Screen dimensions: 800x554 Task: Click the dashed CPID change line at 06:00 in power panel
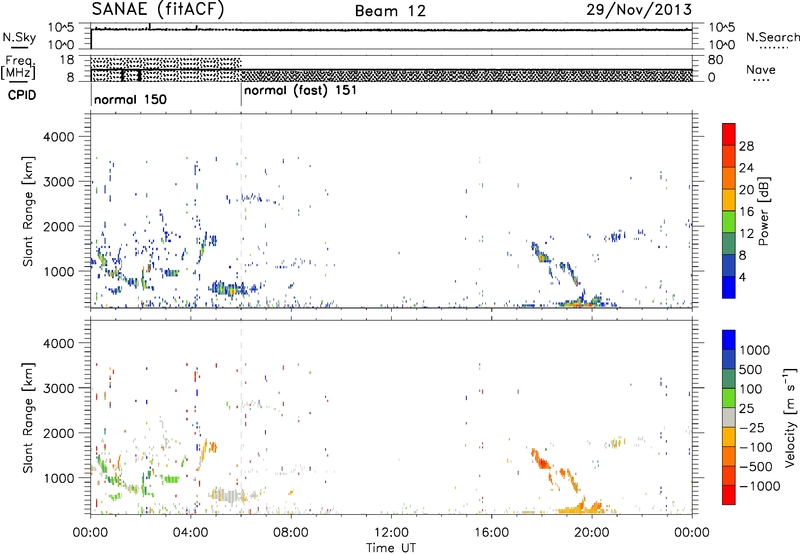pos(241,211)
